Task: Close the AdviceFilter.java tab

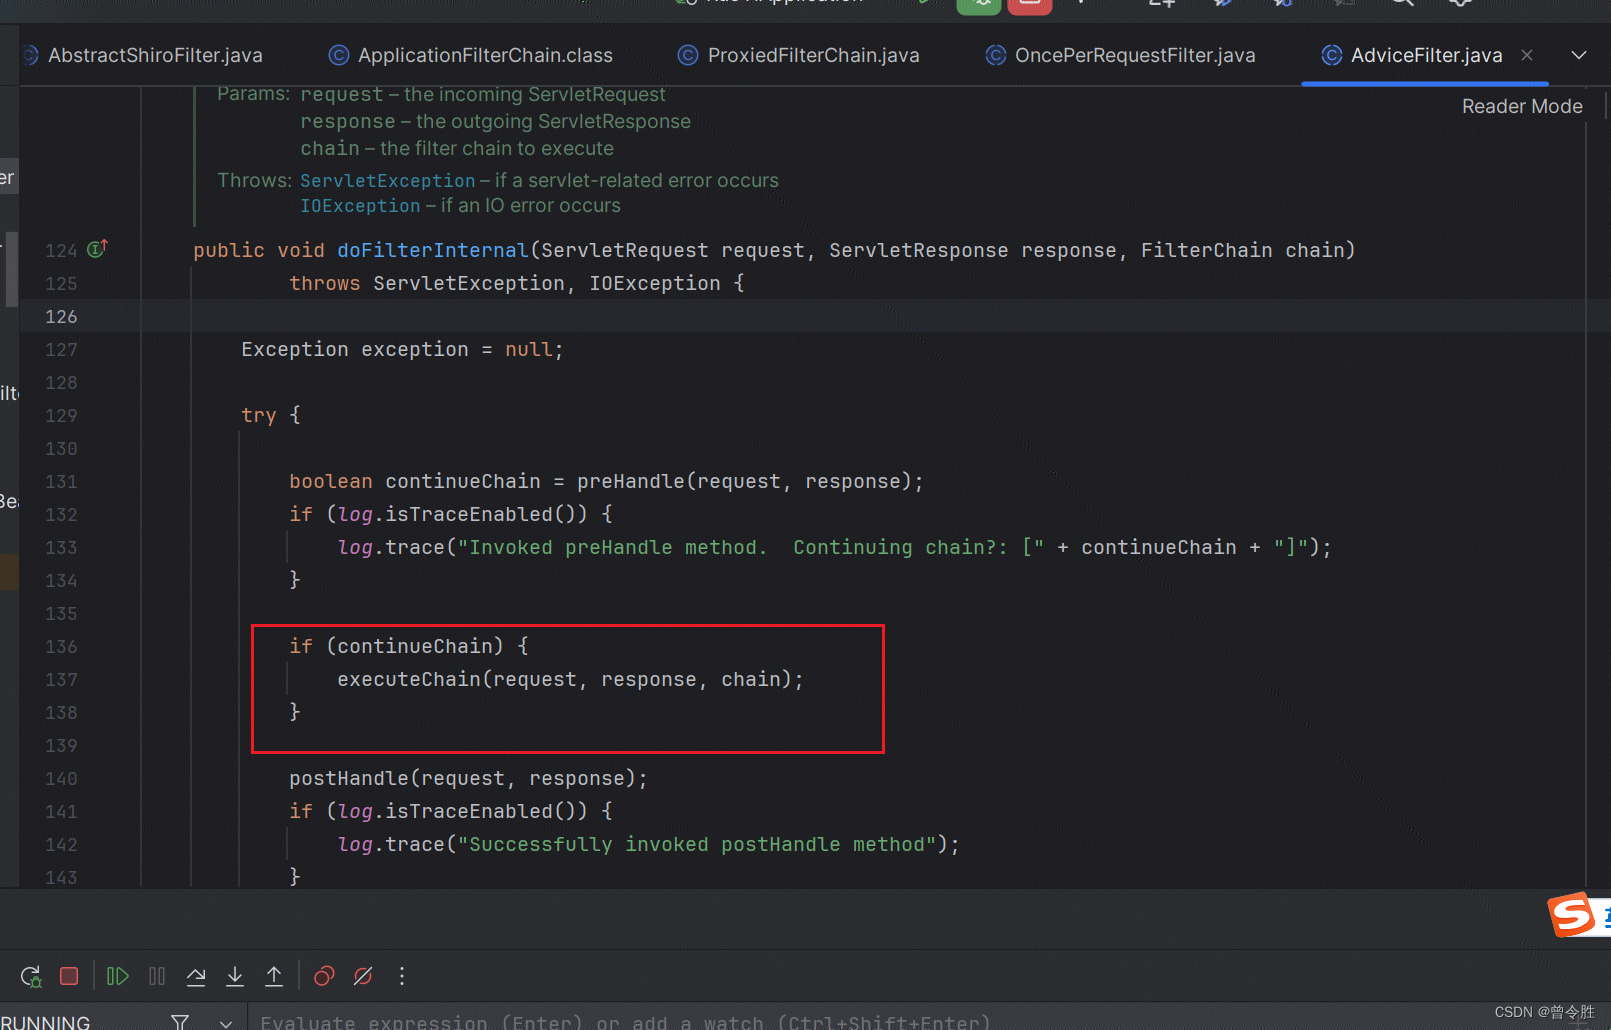Action: 1527,55
